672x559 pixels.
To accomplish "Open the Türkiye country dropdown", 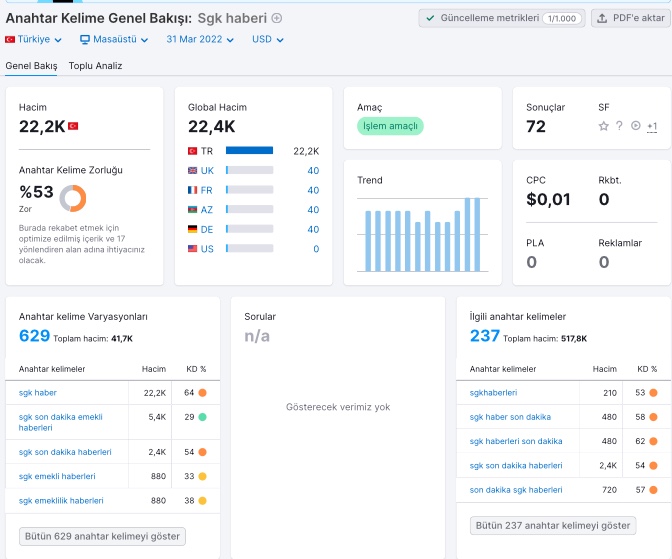I will (x=33, y=39).
